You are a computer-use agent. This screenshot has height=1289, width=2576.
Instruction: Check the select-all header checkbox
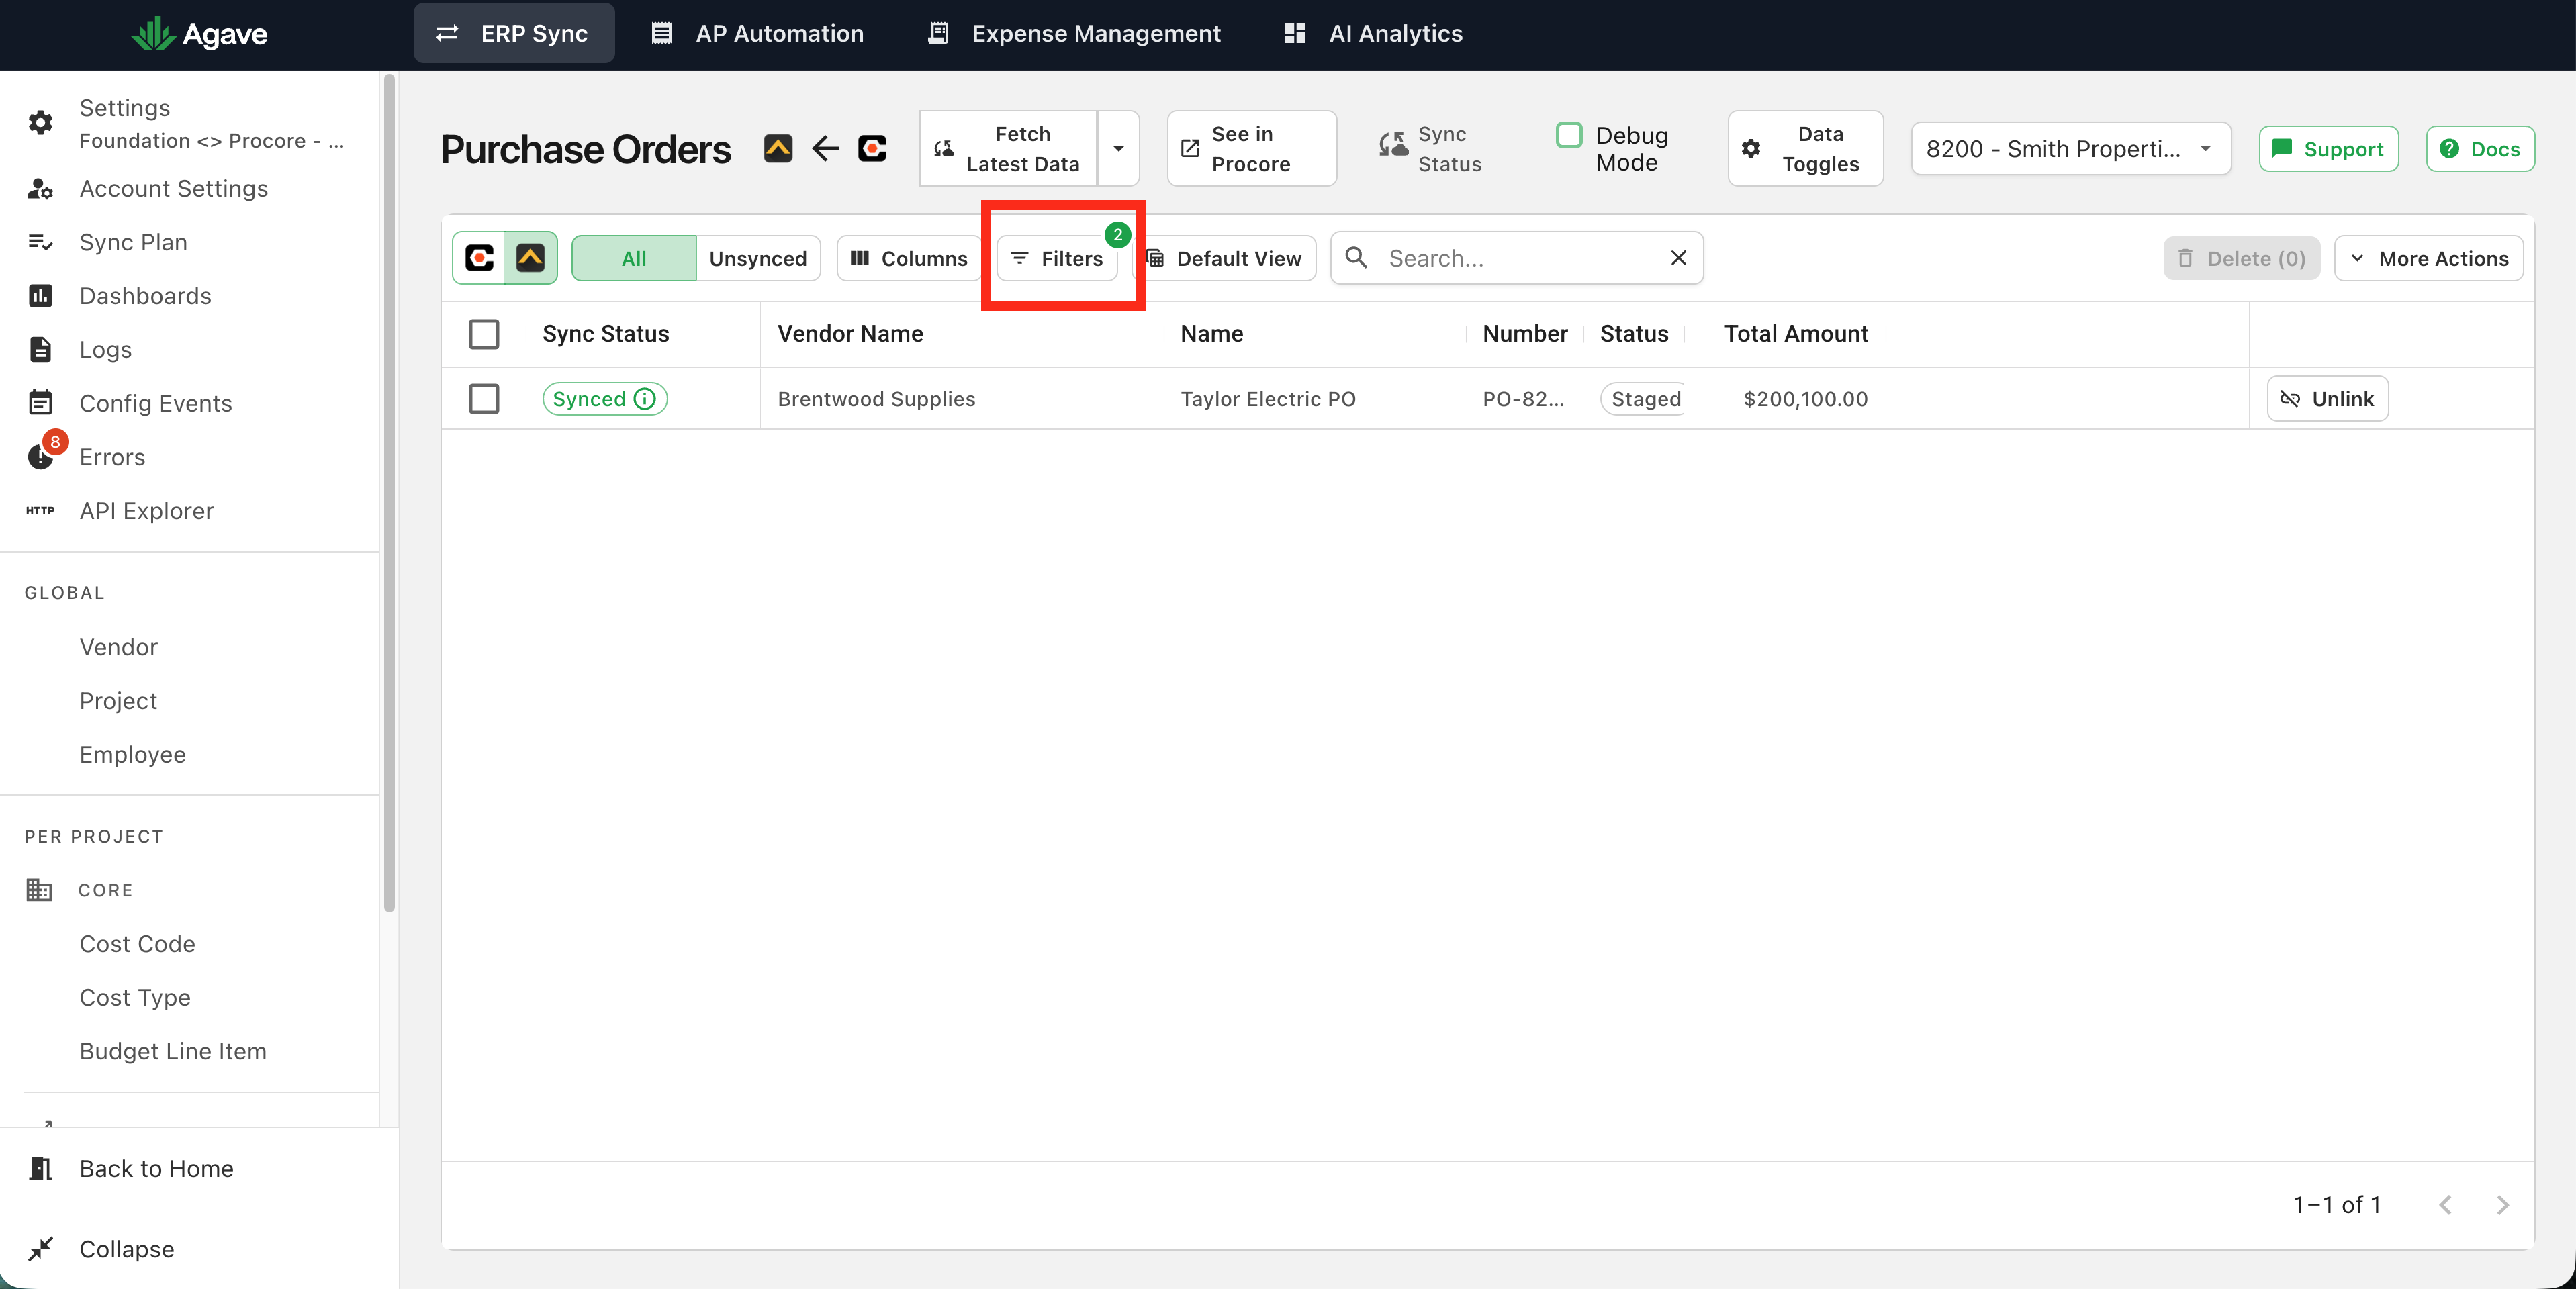coord(484,334)
